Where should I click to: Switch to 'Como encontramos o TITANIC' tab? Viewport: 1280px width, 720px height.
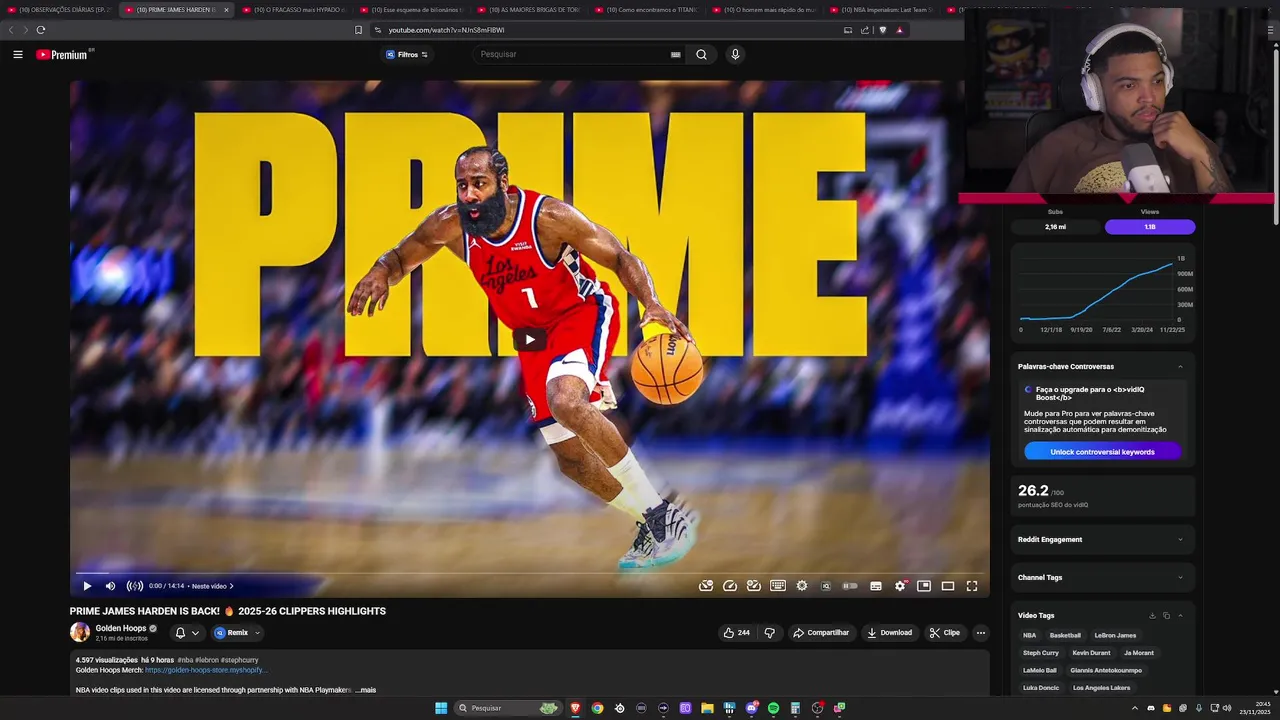coord(646,10)
